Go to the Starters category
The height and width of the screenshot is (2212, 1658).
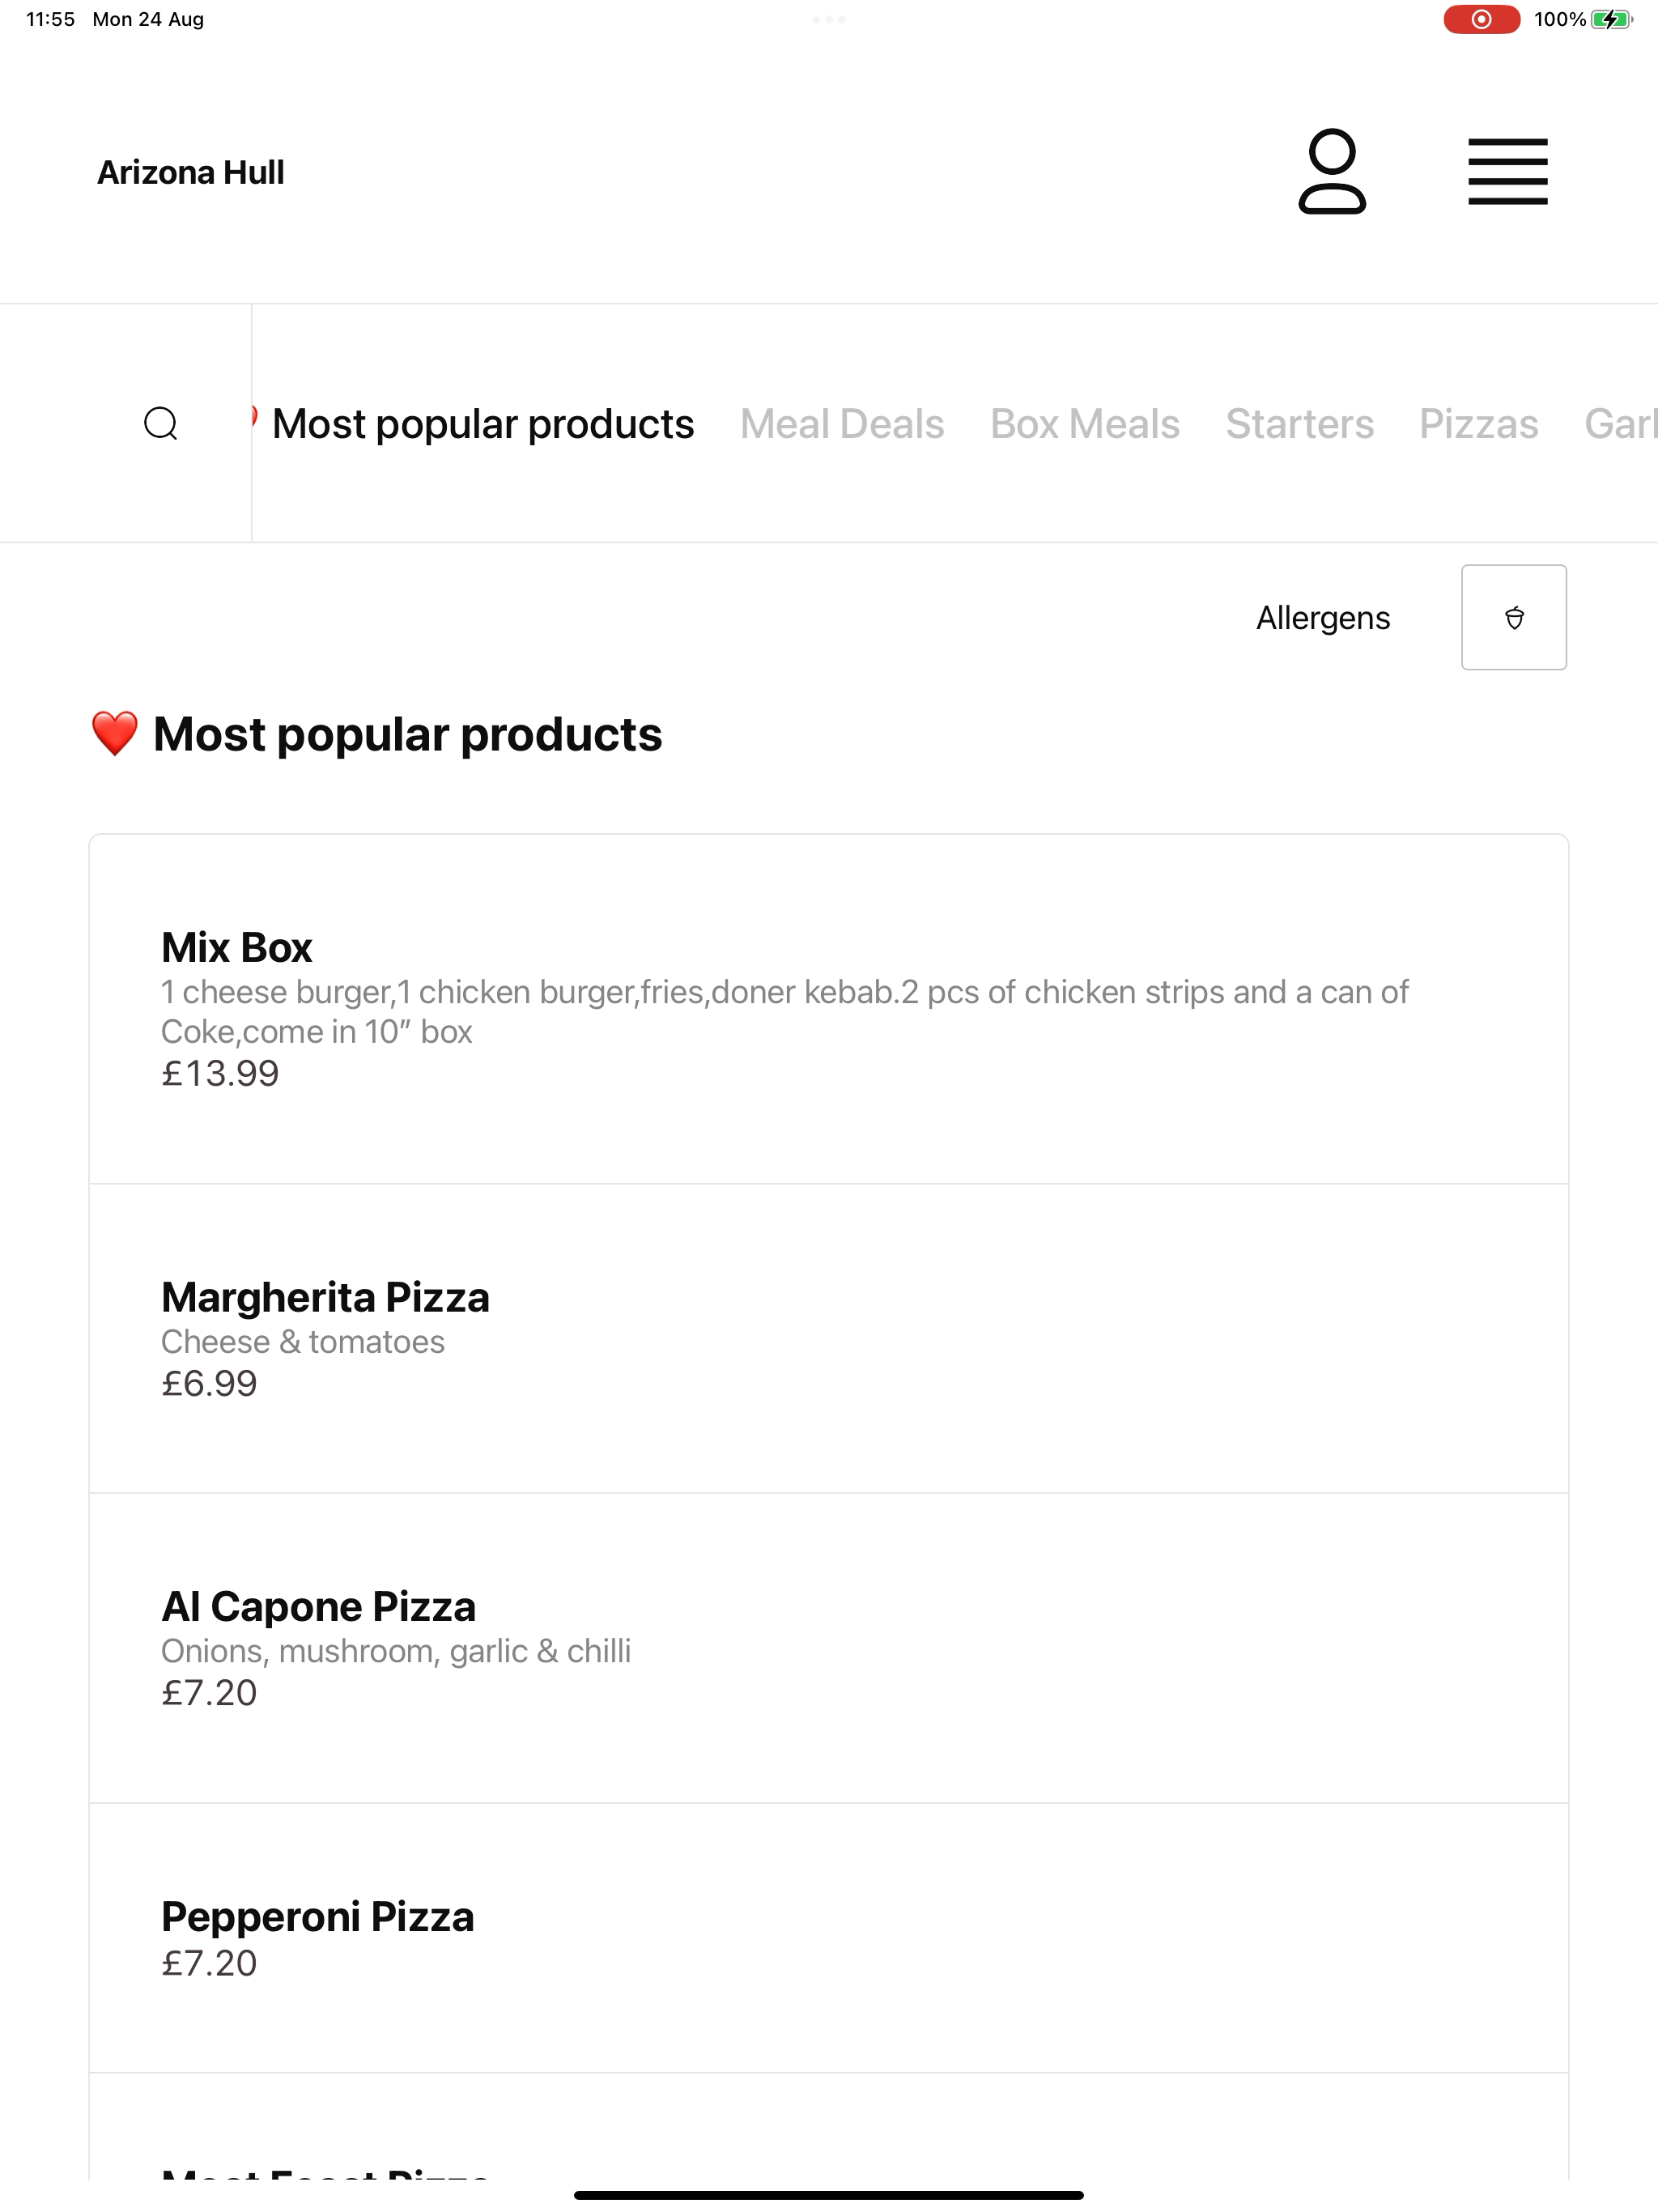(x=1299, y=424)
